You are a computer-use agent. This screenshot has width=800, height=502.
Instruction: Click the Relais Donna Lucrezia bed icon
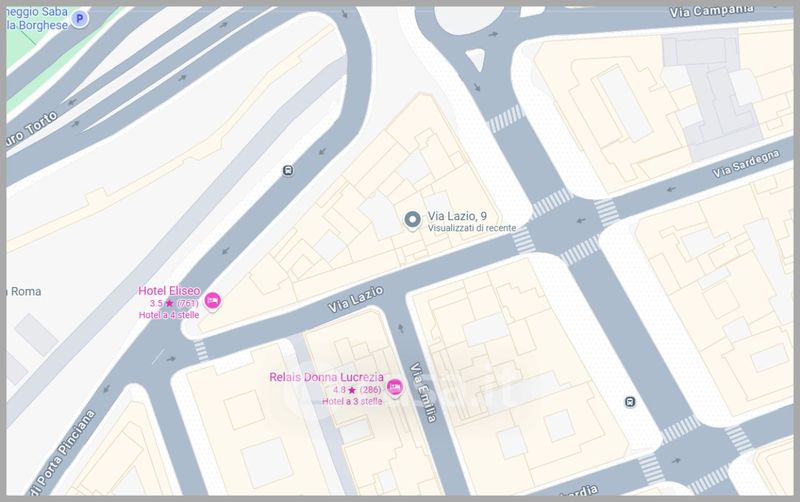(394, 388)
